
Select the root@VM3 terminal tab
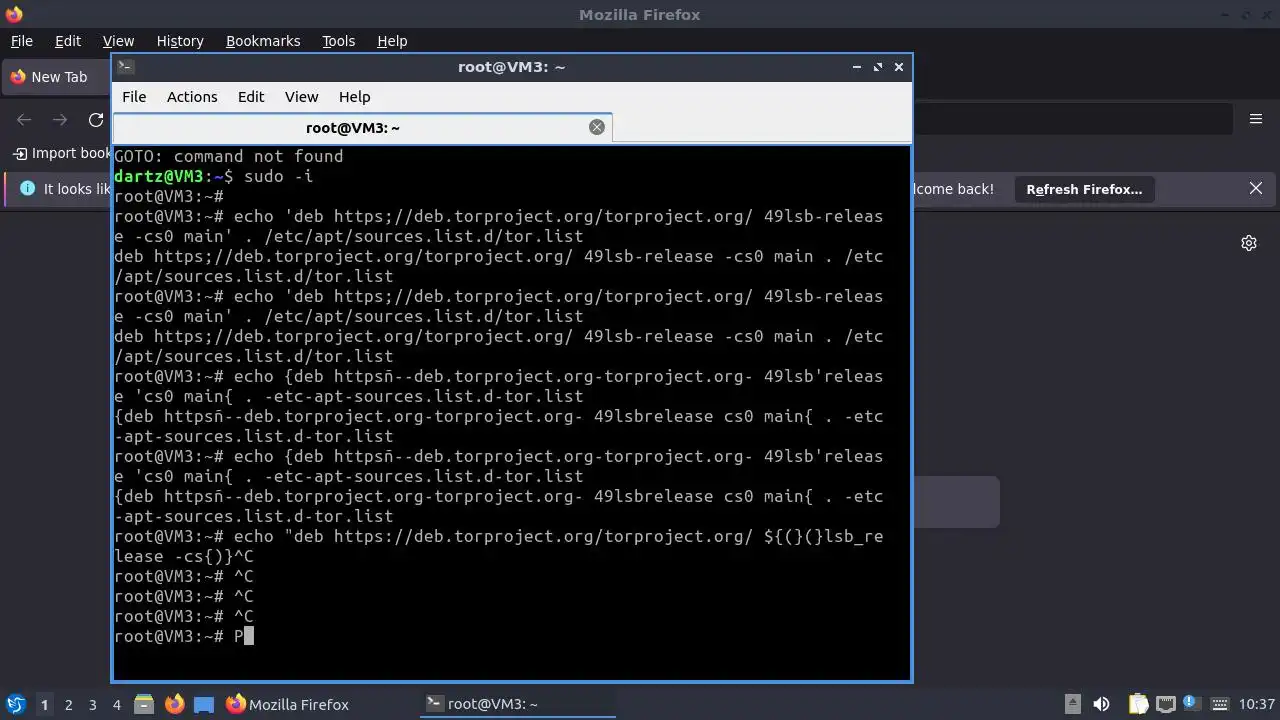pyautogui.click(x=362, y=127)
